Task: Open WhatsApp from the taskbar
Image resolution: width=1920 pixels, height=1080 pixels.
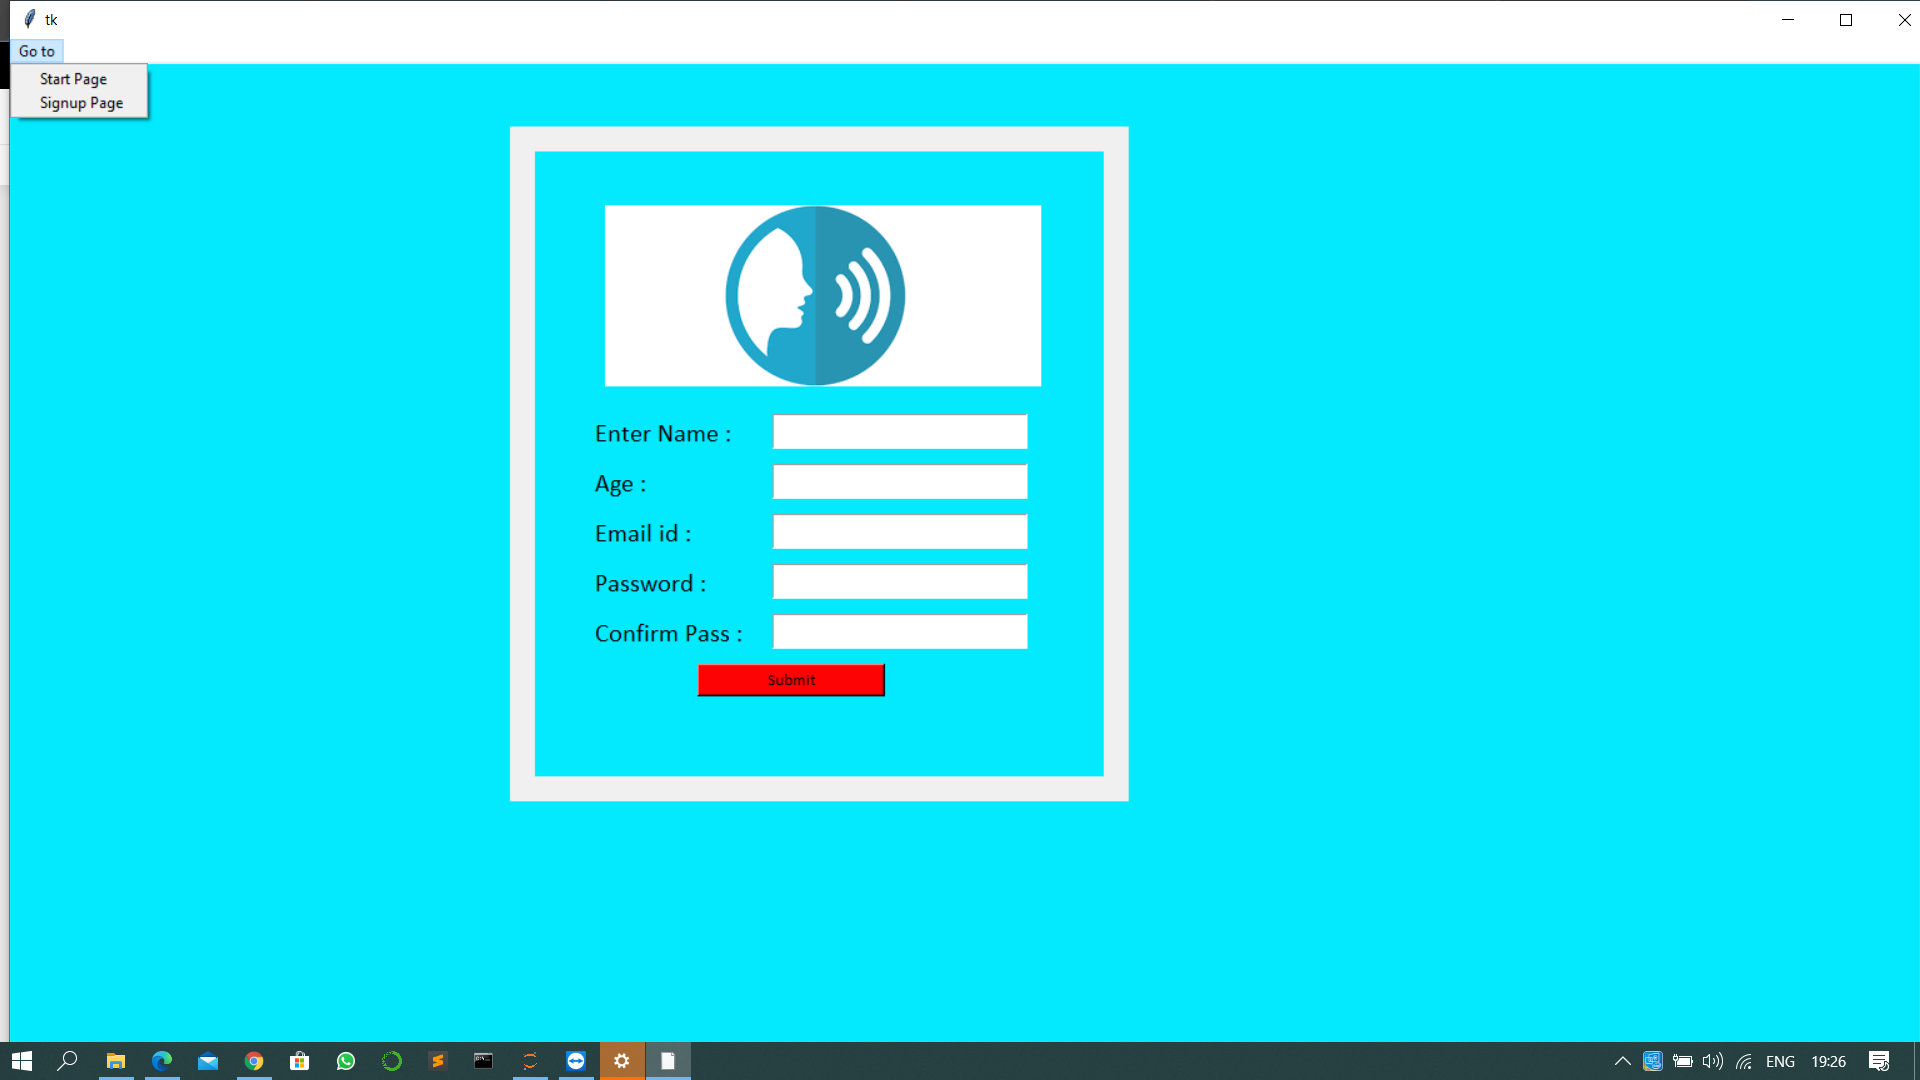Action: click(x=346, y=1061)
